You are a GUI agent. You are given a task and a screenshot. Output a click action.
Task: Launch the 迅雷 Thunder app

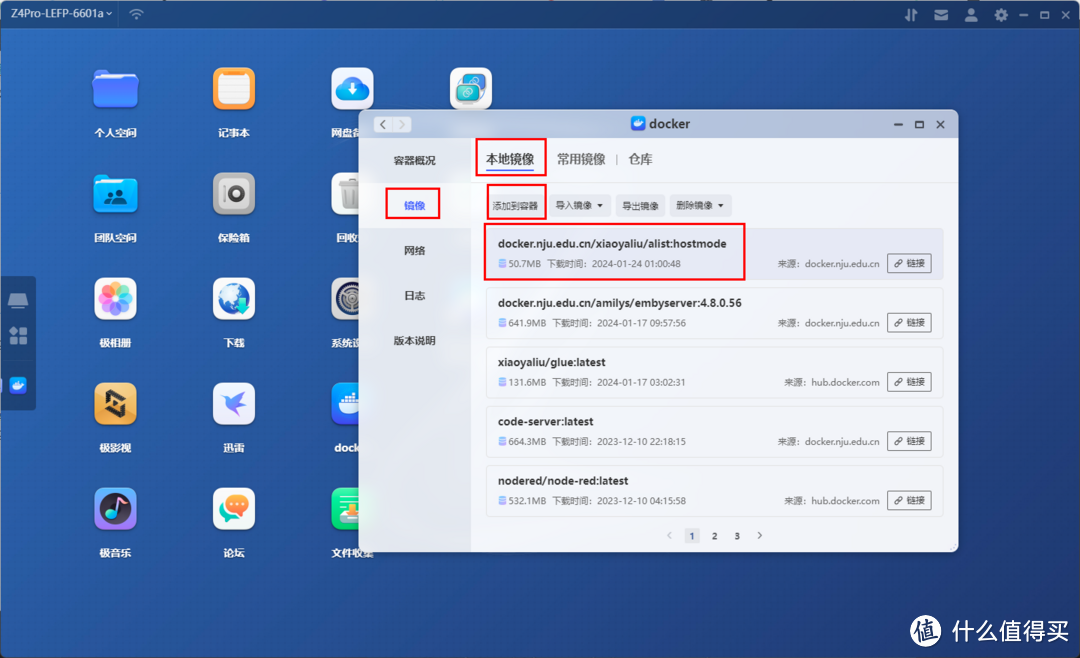click(x=233, y=404)
